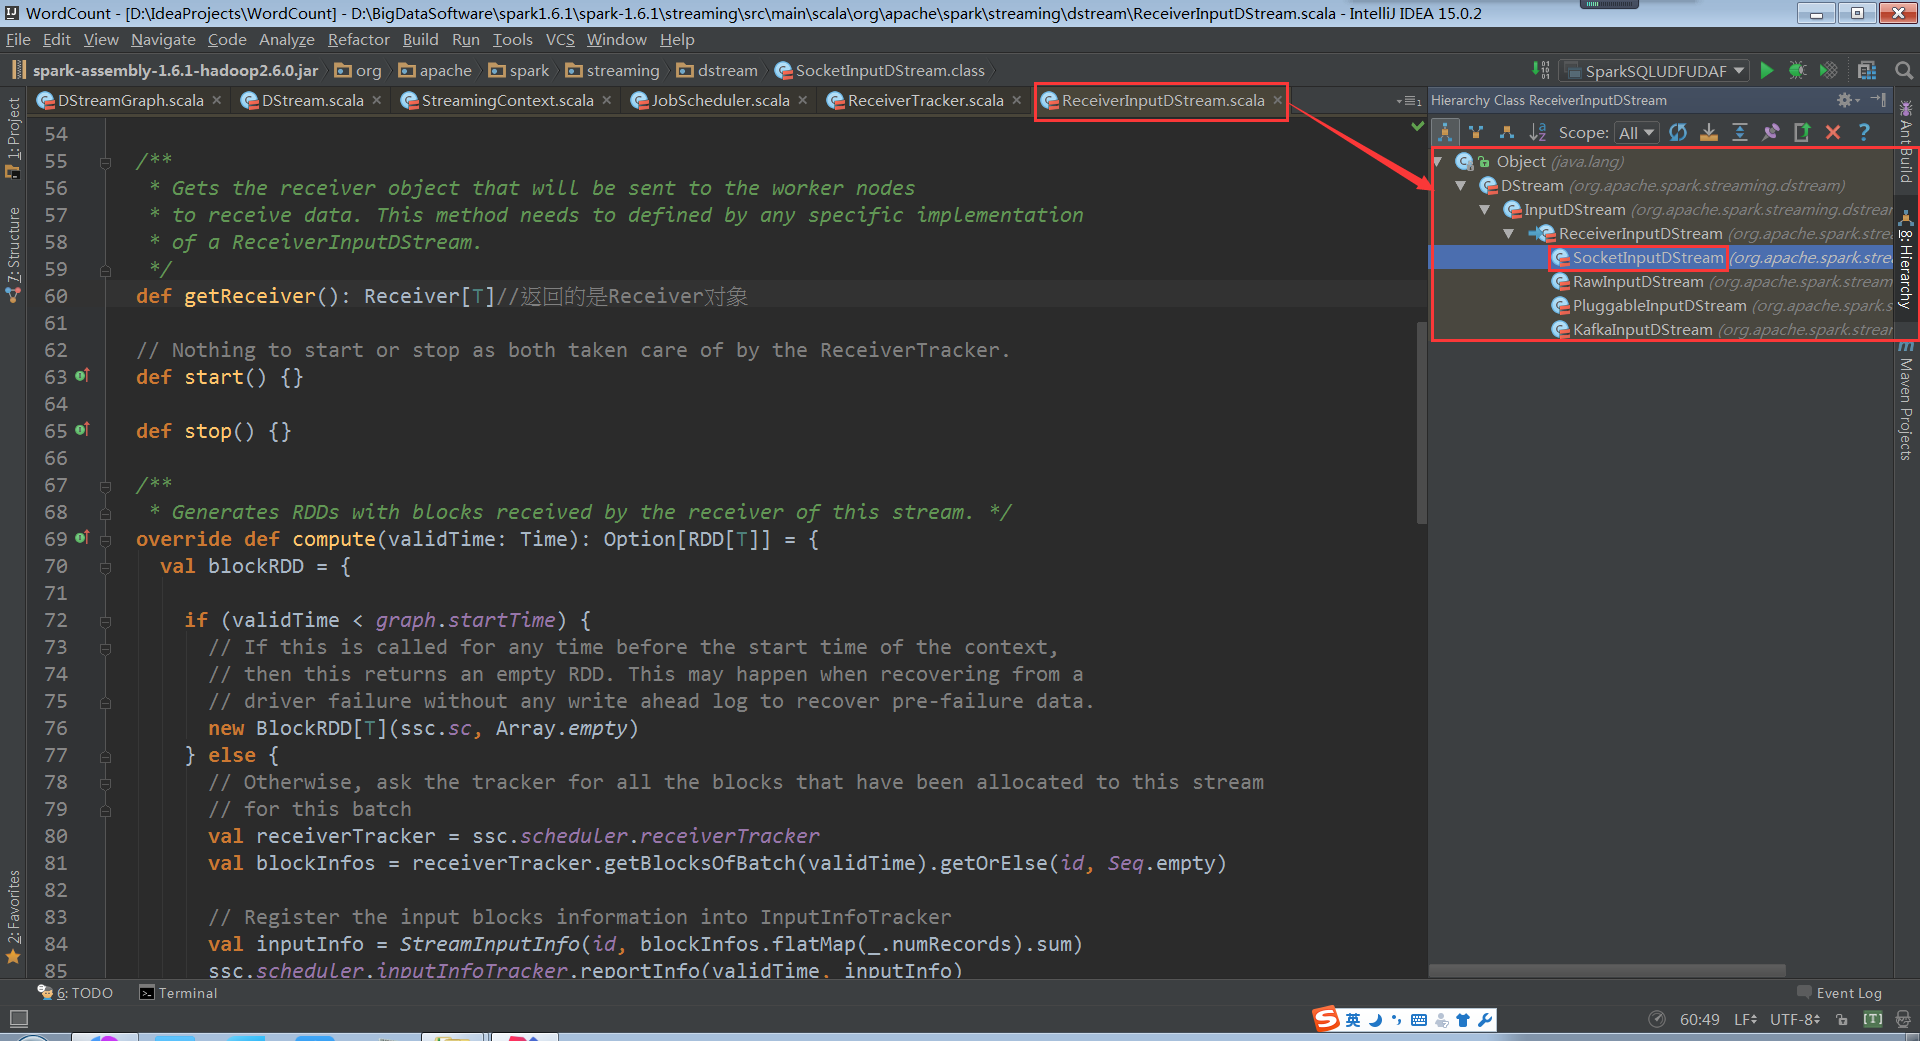Open the Scope All dropdown
Viewport: 1920px width, 1041px height.
1637,133
